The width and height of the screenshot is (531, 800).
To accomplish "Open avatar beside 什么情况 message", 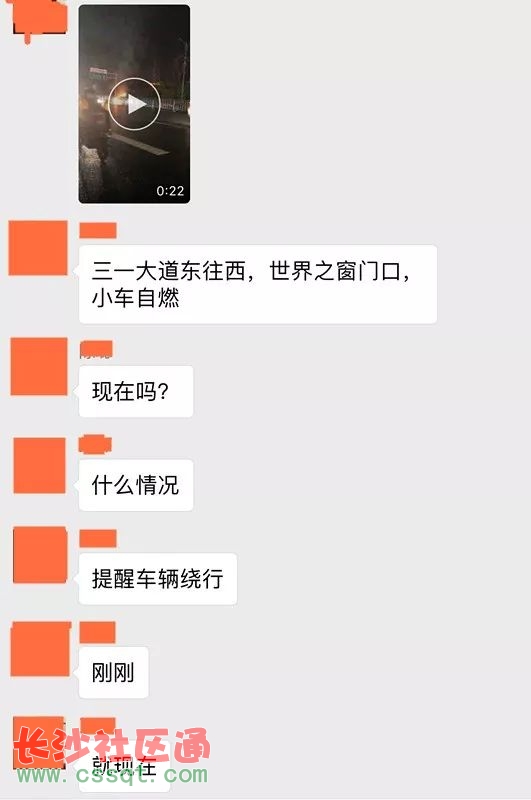I will (x=39, y=465).
